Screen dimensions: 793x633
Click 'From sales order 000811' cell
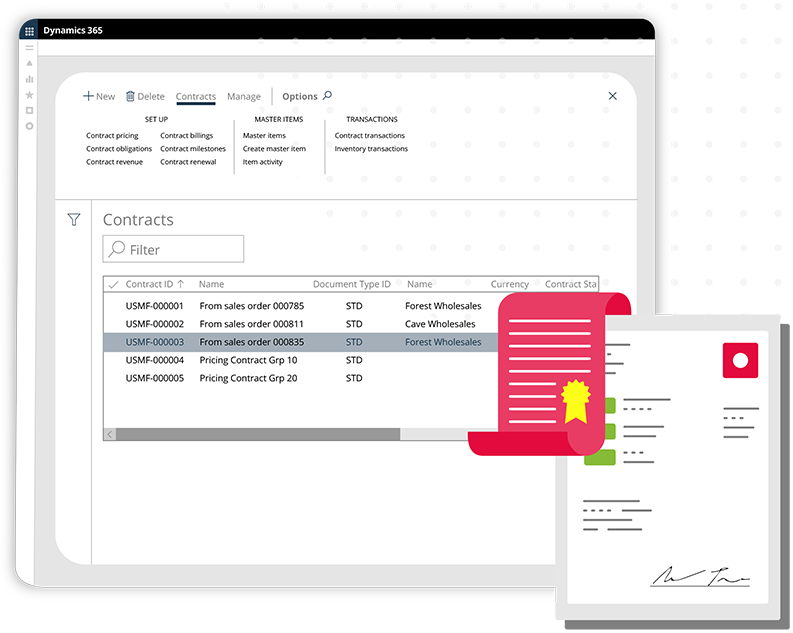251,324
